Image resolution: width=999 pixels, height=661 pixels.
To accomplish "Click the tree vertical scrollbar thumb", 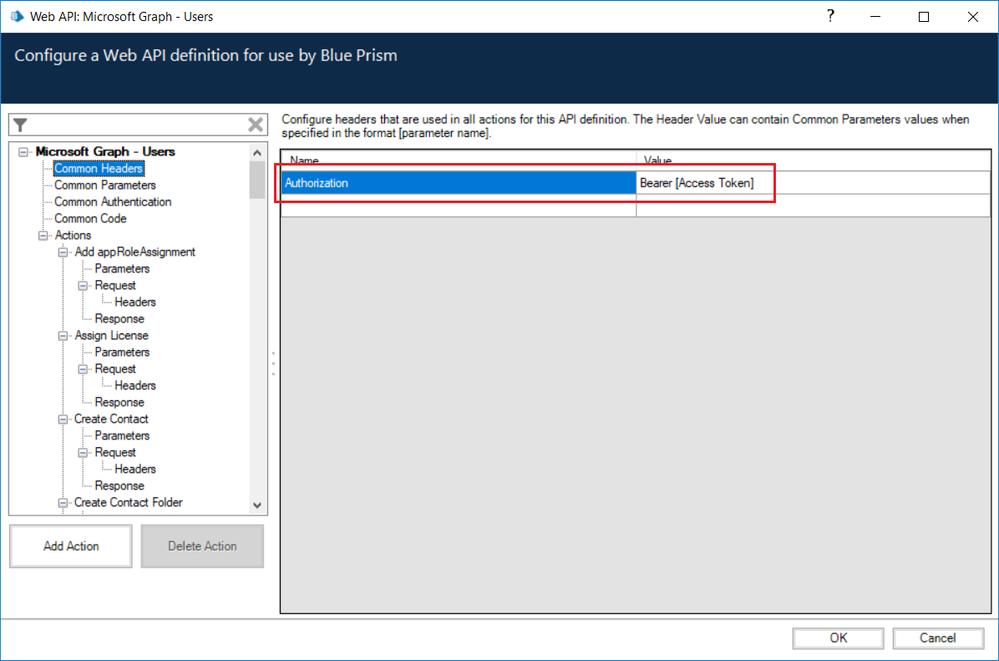I will click(257, 180).
